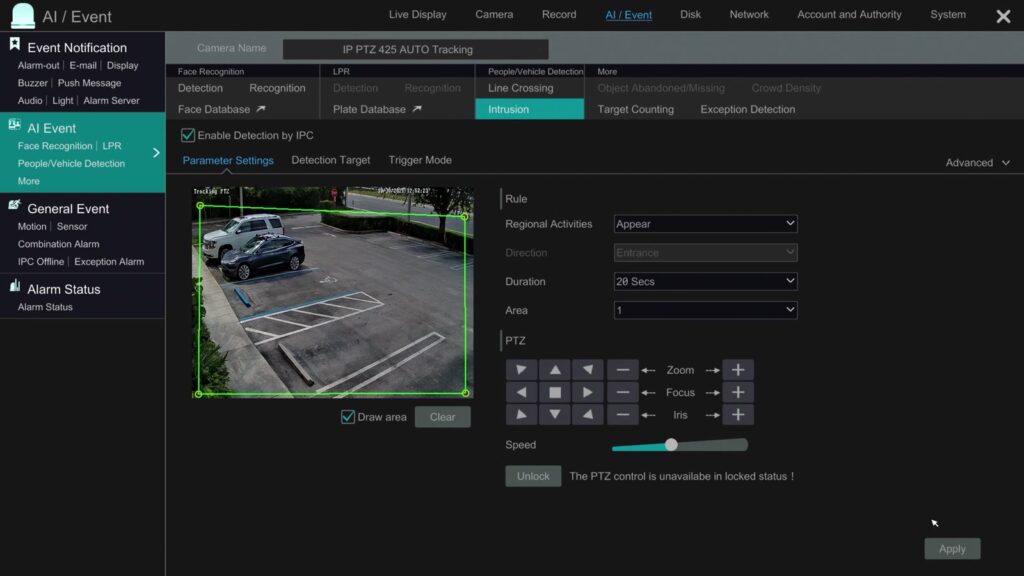The height and width of the screenshot is (576, 1024).
Task: Click the Camera Name field
Action: (x=415, y=49)
